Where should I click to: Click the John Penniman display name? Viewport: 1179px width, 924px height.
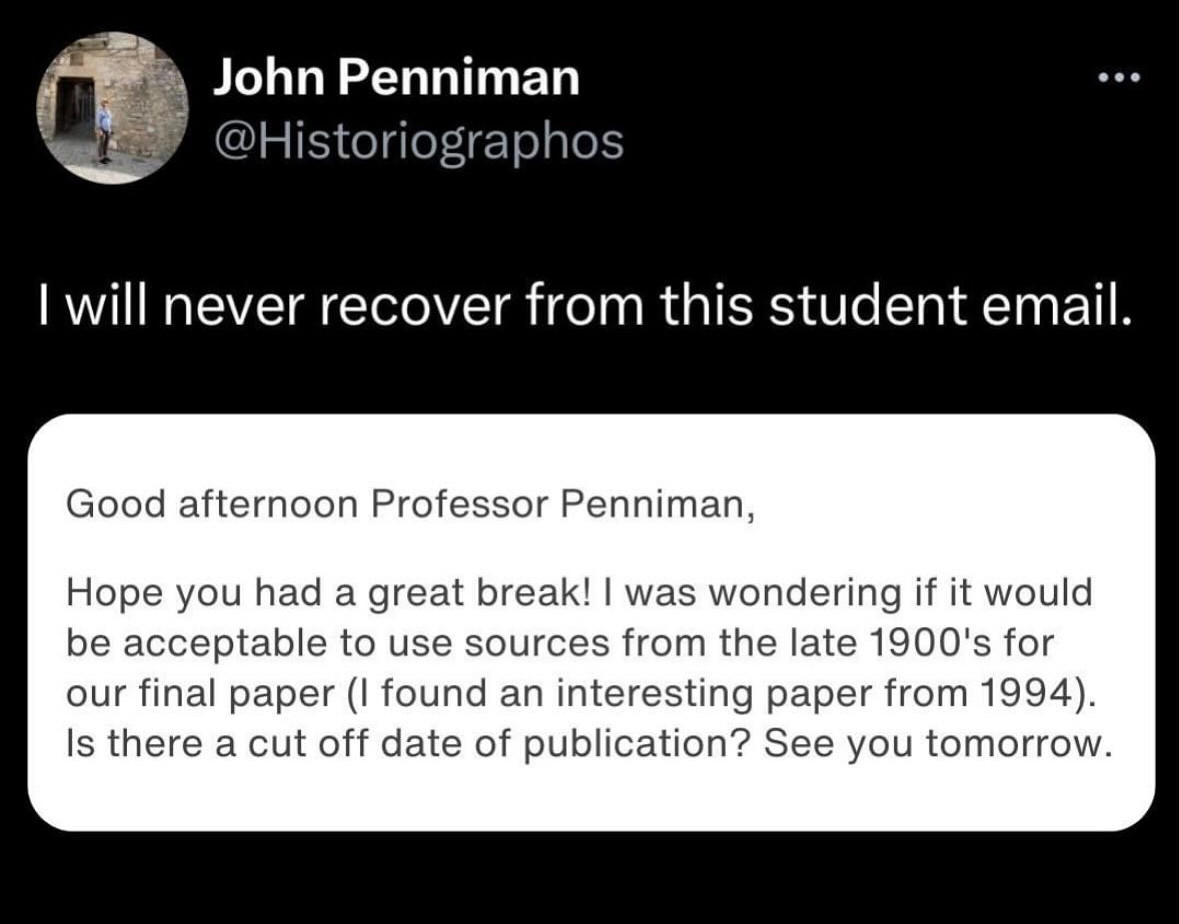[x=396, y=77]
